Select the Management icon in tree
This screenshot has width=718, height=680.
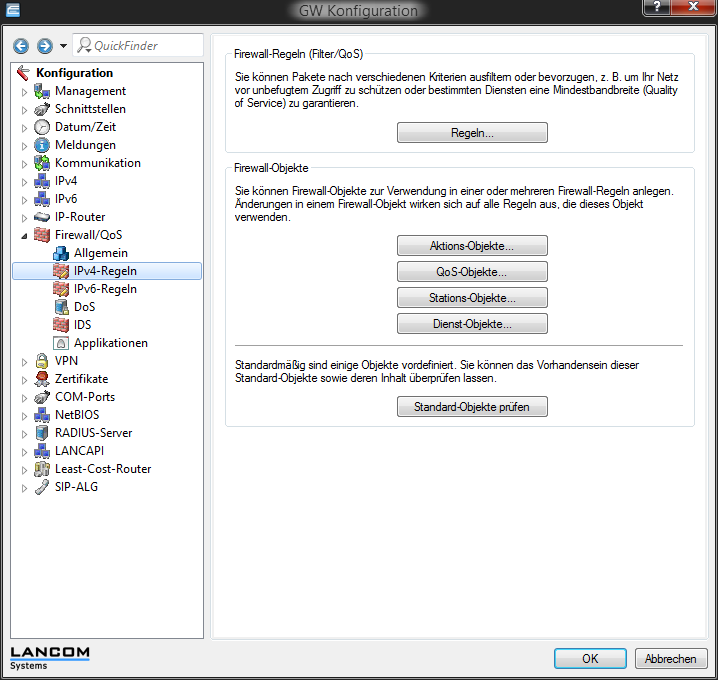click(42, 91)
